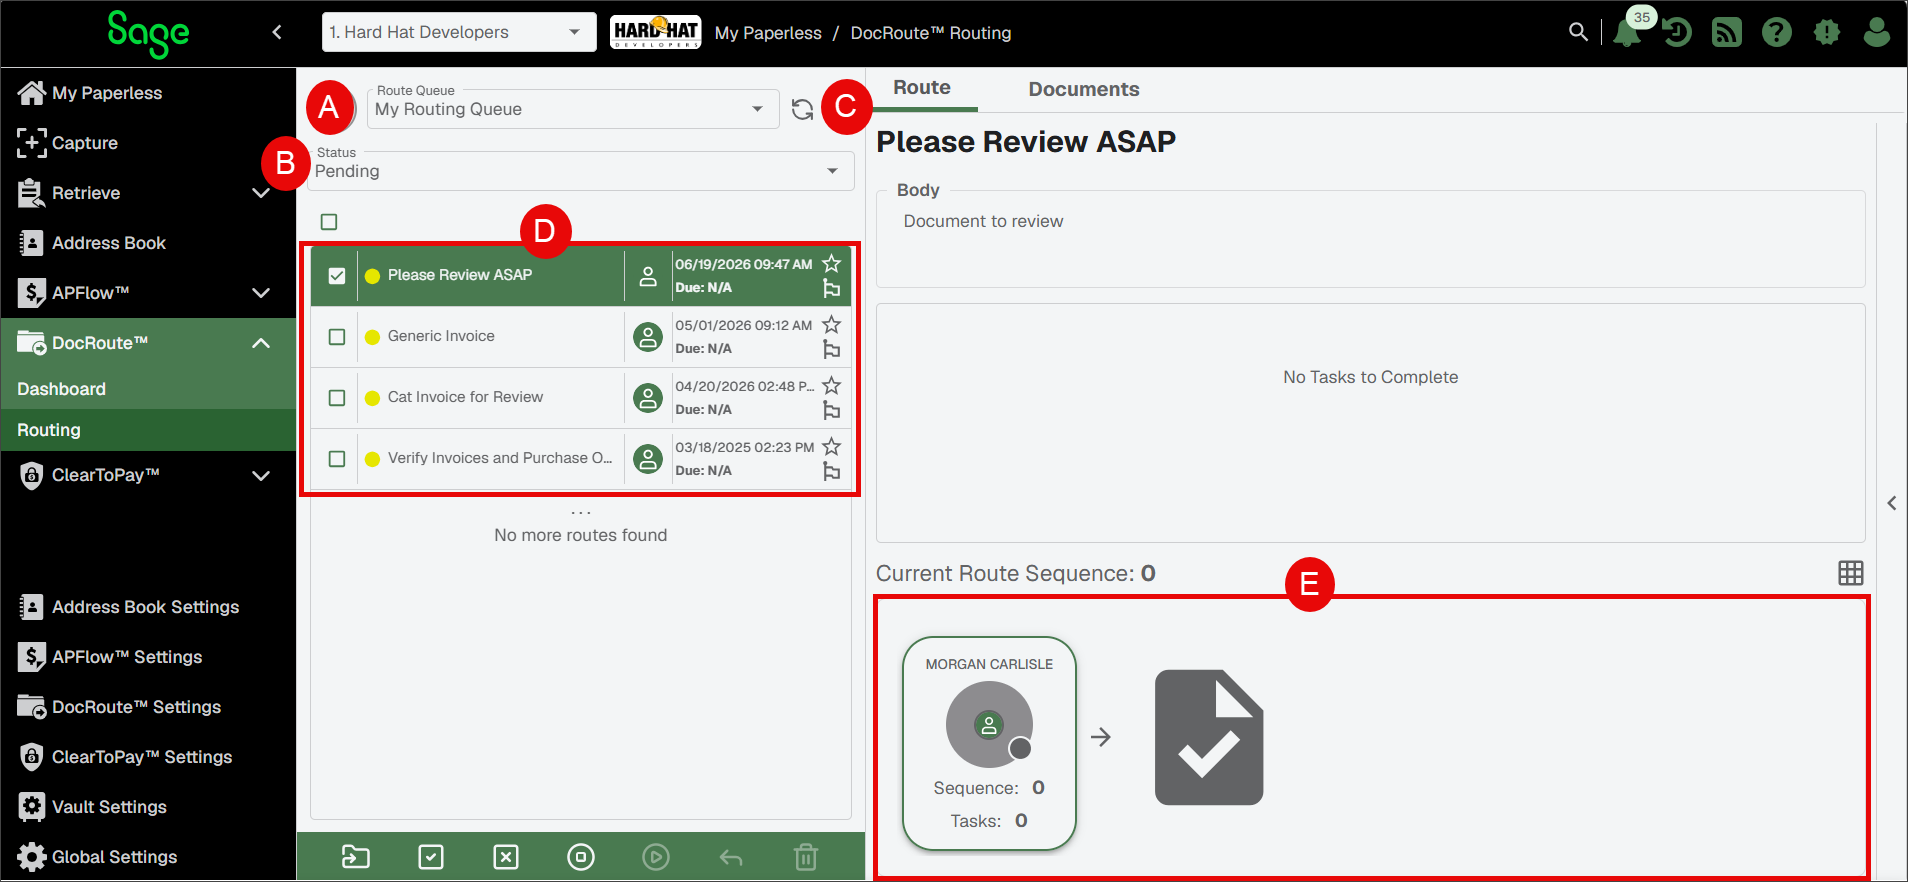Screen dimensions: 1908x882
Task: Switch to the Route tab
Action: coord(922,88)
